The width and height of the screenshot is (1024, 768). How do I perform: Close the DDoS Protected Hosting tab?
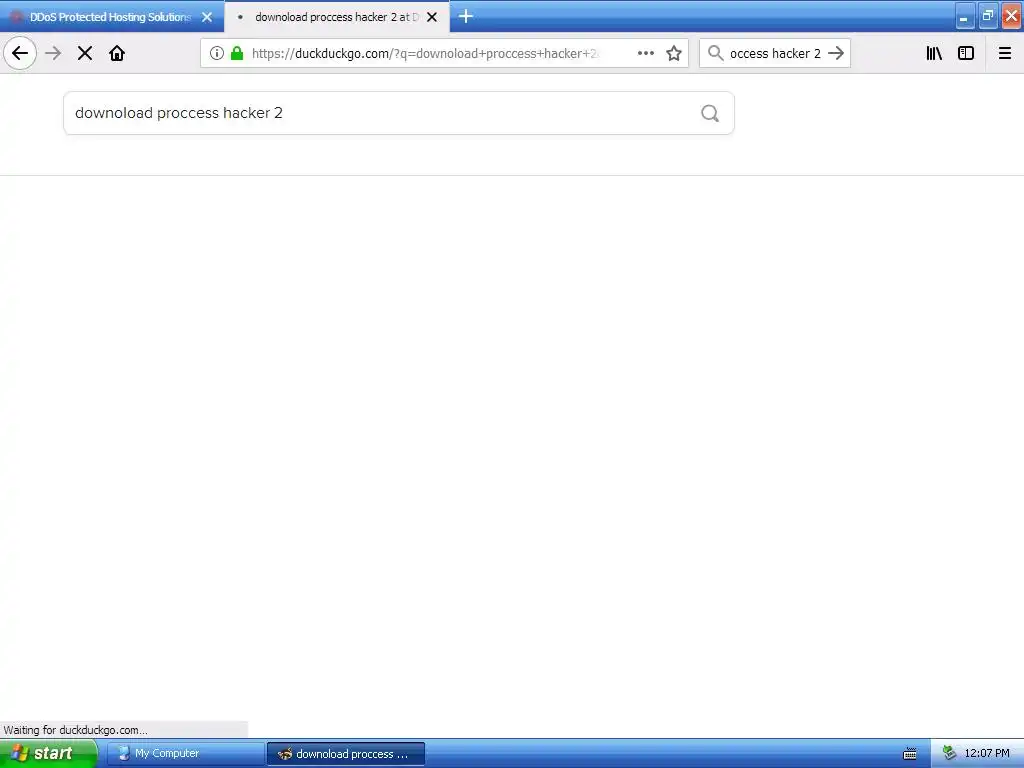coord(207,17)
